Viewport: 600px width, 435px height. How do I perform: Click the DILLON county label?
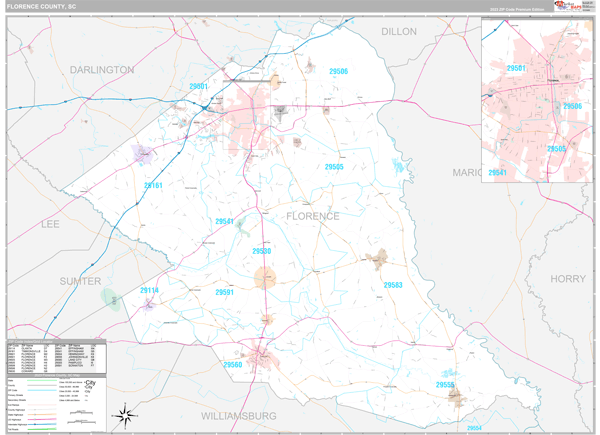click(x=398, y=32)
